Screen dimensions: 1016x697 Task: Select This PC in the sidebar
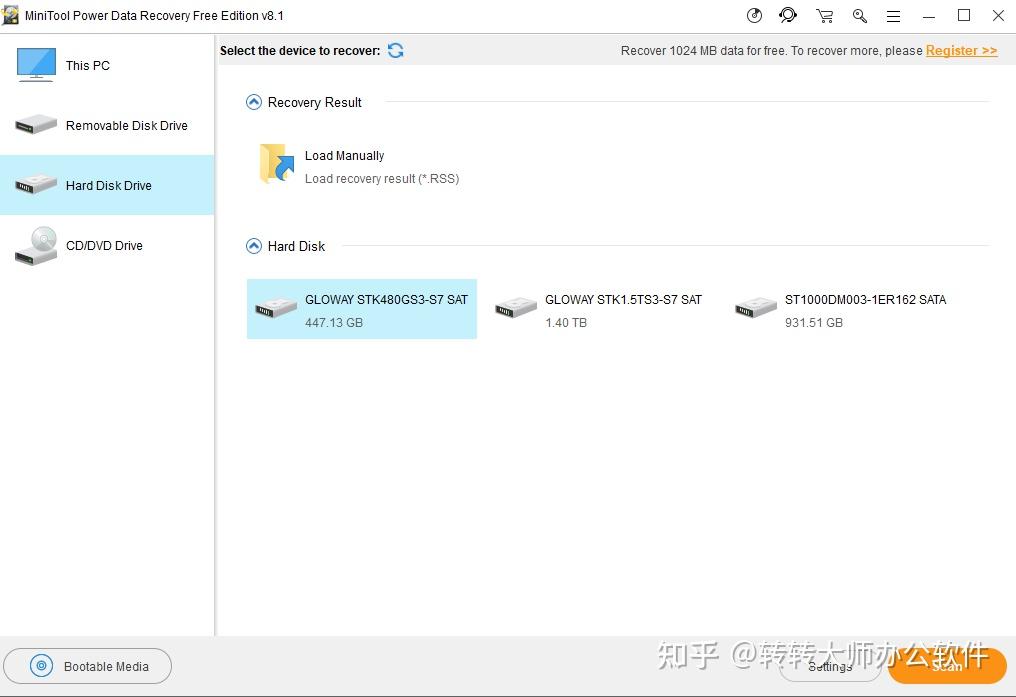click(107, 65)
